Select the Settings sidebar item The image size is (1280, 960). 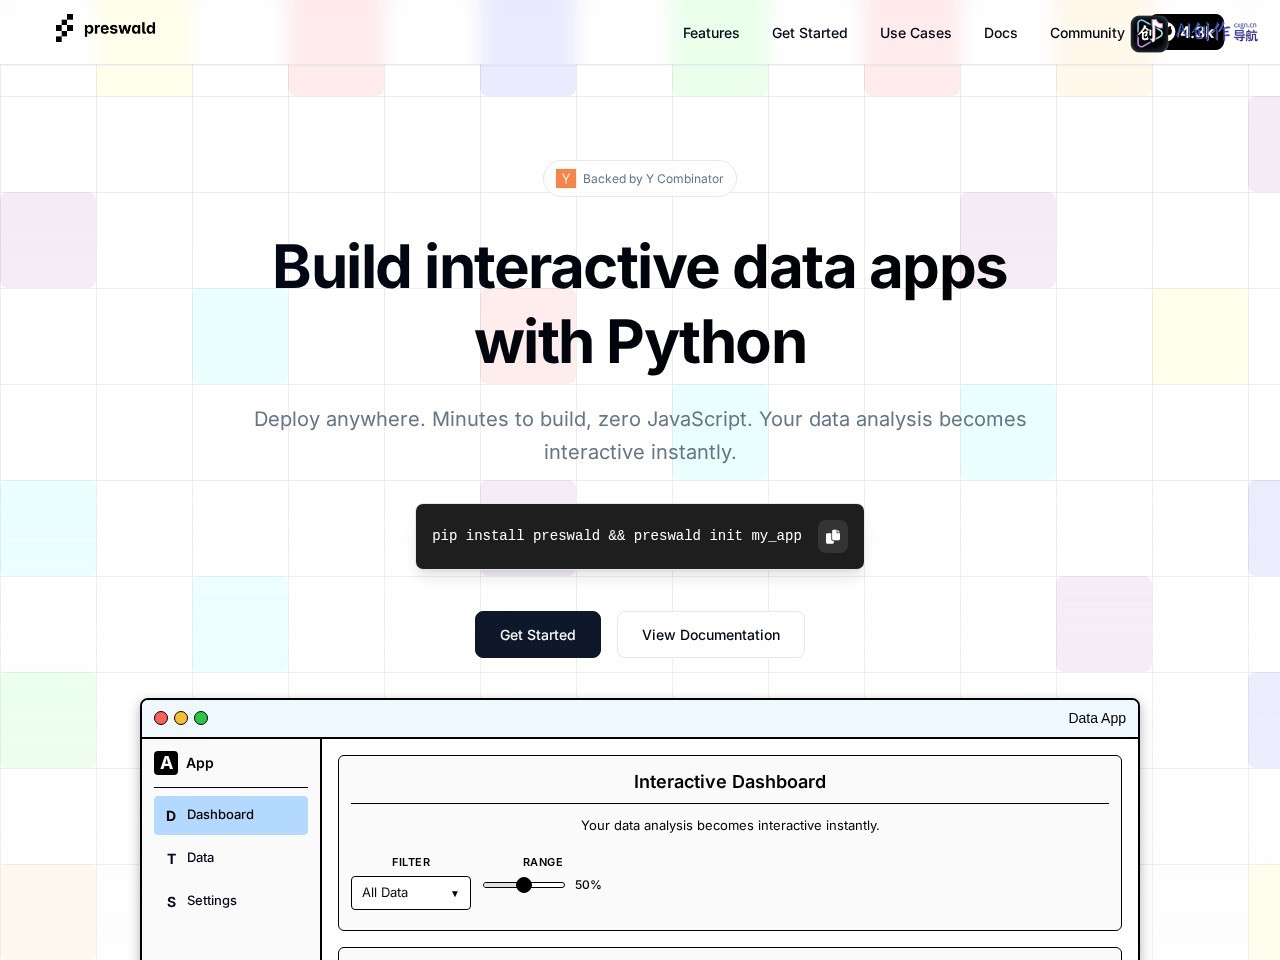tap(231, 901)
